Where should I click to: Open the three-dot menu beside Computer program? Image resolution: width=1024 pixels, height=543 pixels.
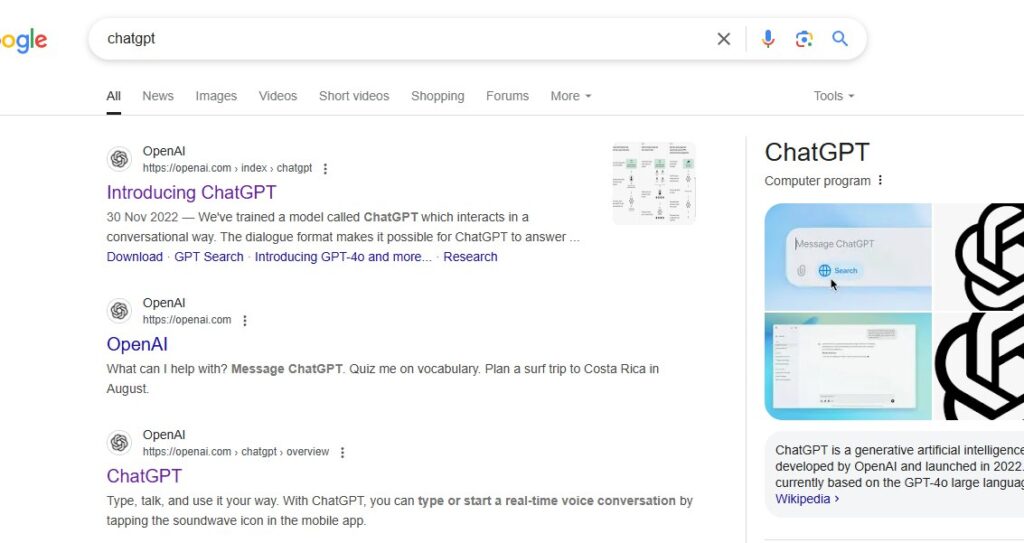tap(880, 180)
